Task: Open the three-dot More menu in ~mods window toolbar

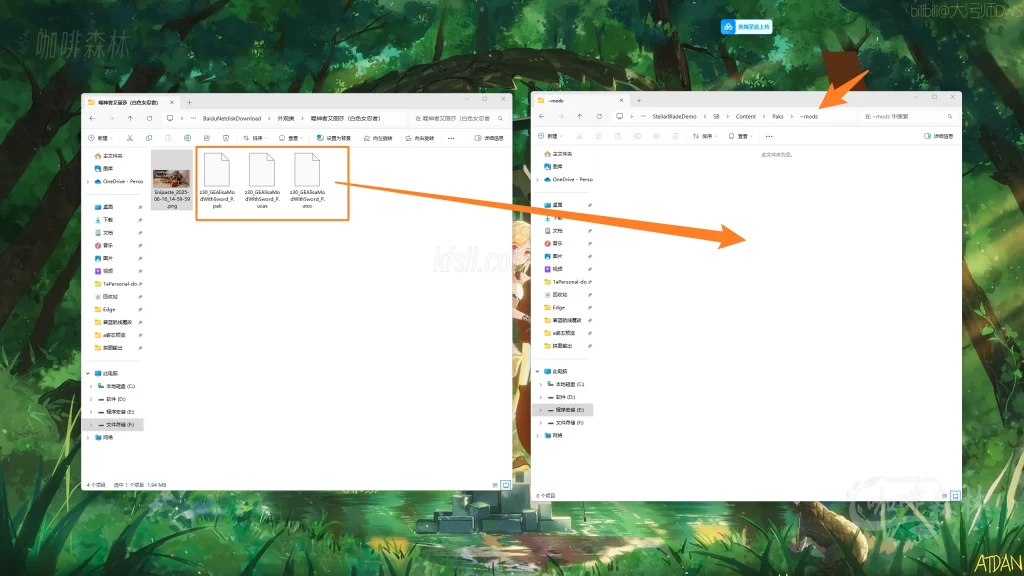Action: tap(769, 136)
